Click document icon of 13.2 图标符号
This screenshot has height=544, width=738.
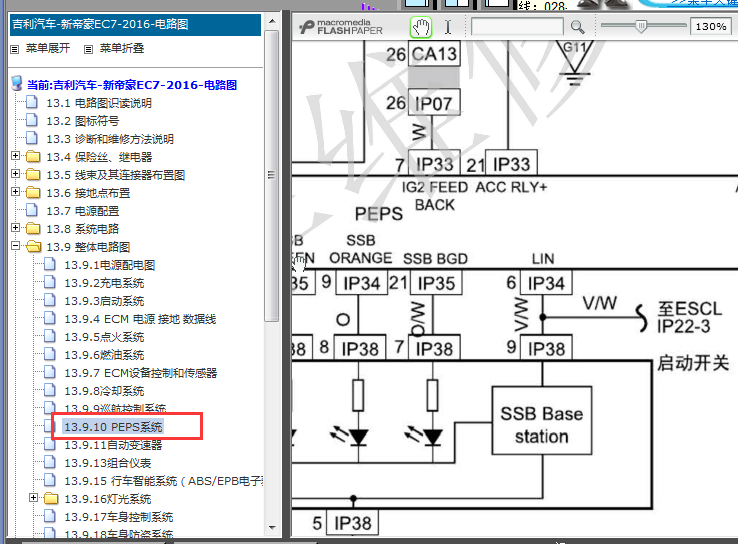pyautogui.click(x=32, y=120)
